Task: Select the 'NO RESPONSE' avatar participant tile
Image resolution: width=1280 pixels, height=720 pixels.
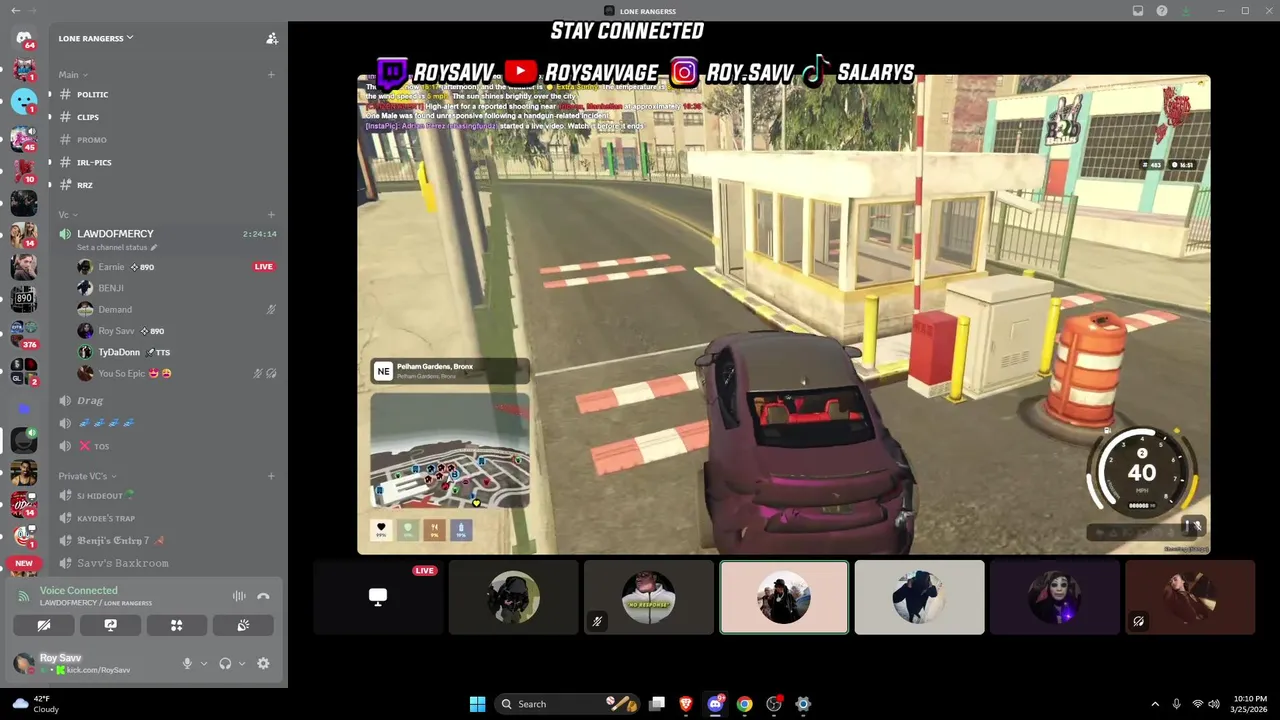Action: tap(649, 597)
